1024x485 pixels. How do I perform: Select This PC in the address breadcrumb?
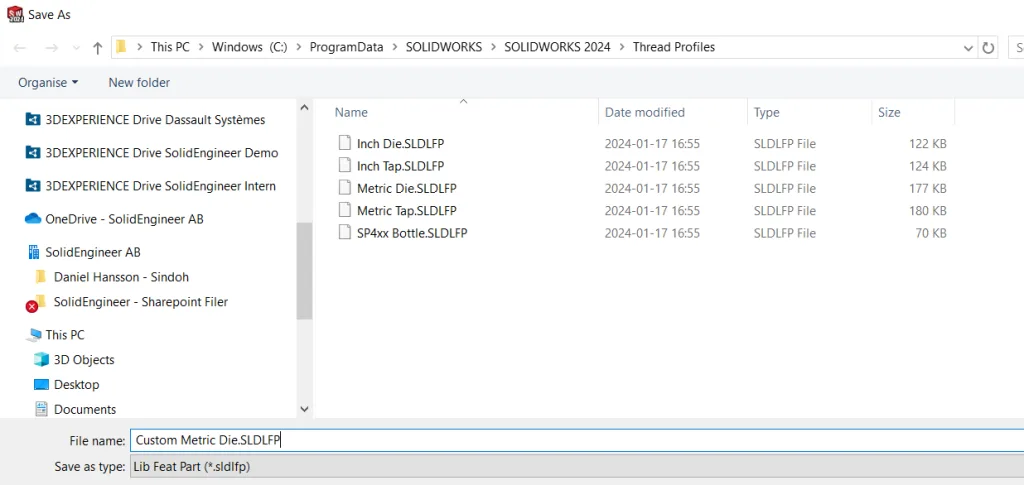pos(170,47)
